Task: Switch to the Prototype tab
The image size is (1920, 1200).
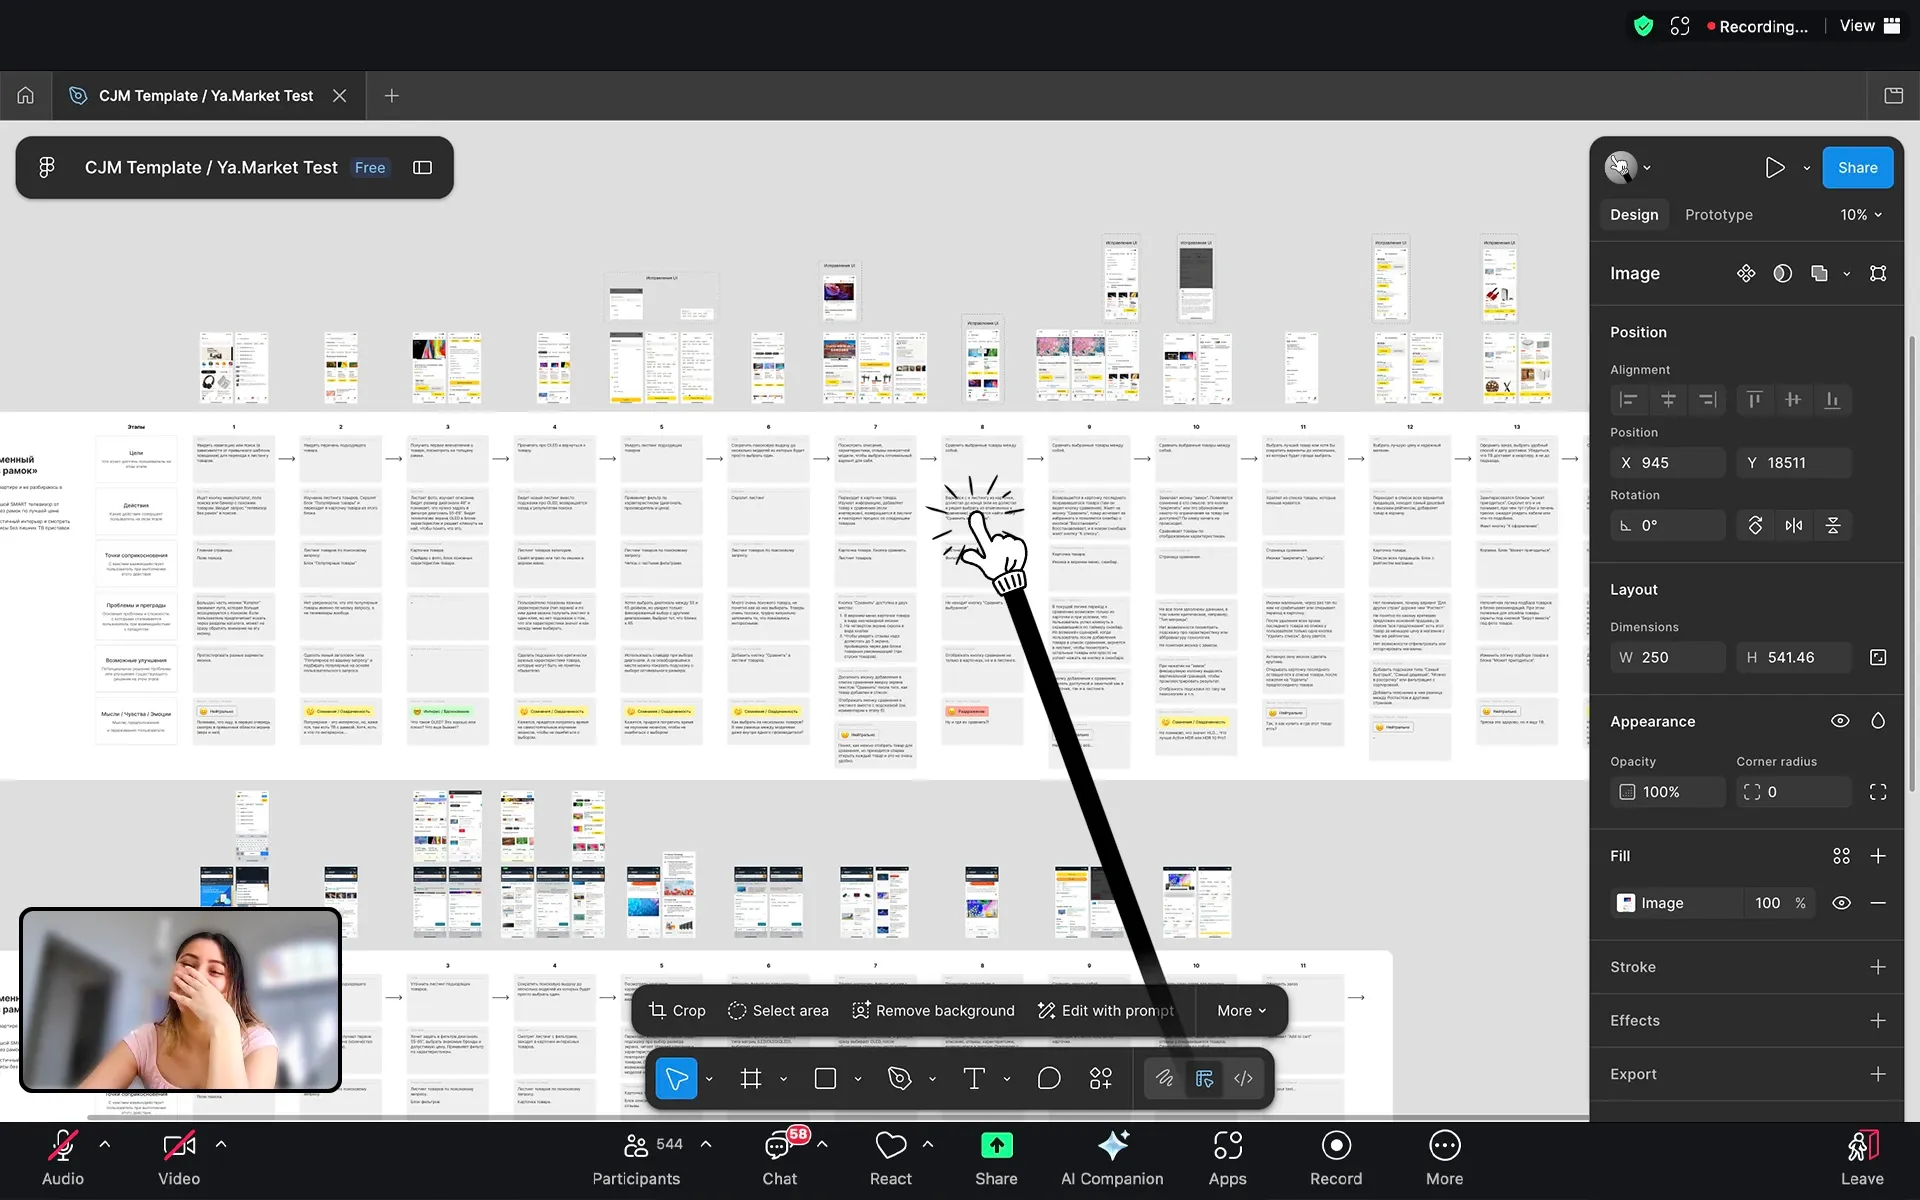Action: 1718,215
